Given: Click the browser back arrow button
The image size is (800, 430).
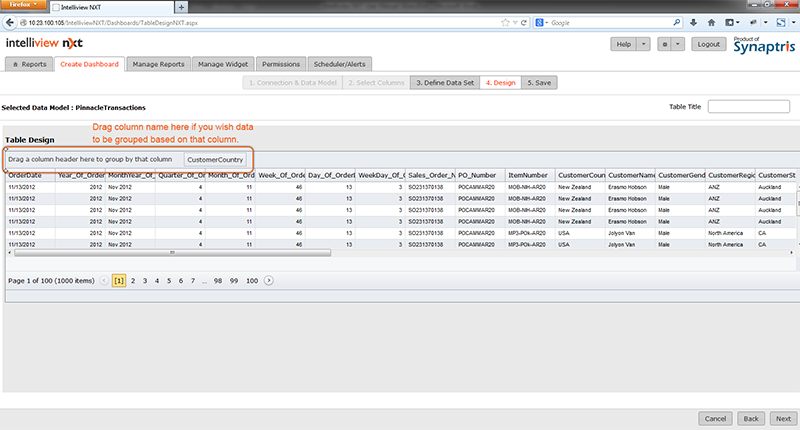Looking at the screenshot, I should coord(10,20).
